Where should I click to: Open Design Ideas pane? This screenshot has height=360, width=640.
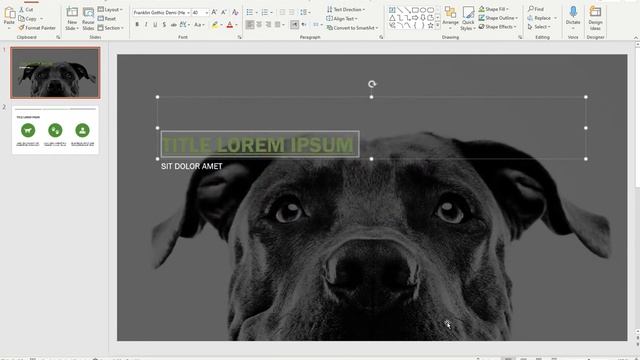click(x=595, y=18)
